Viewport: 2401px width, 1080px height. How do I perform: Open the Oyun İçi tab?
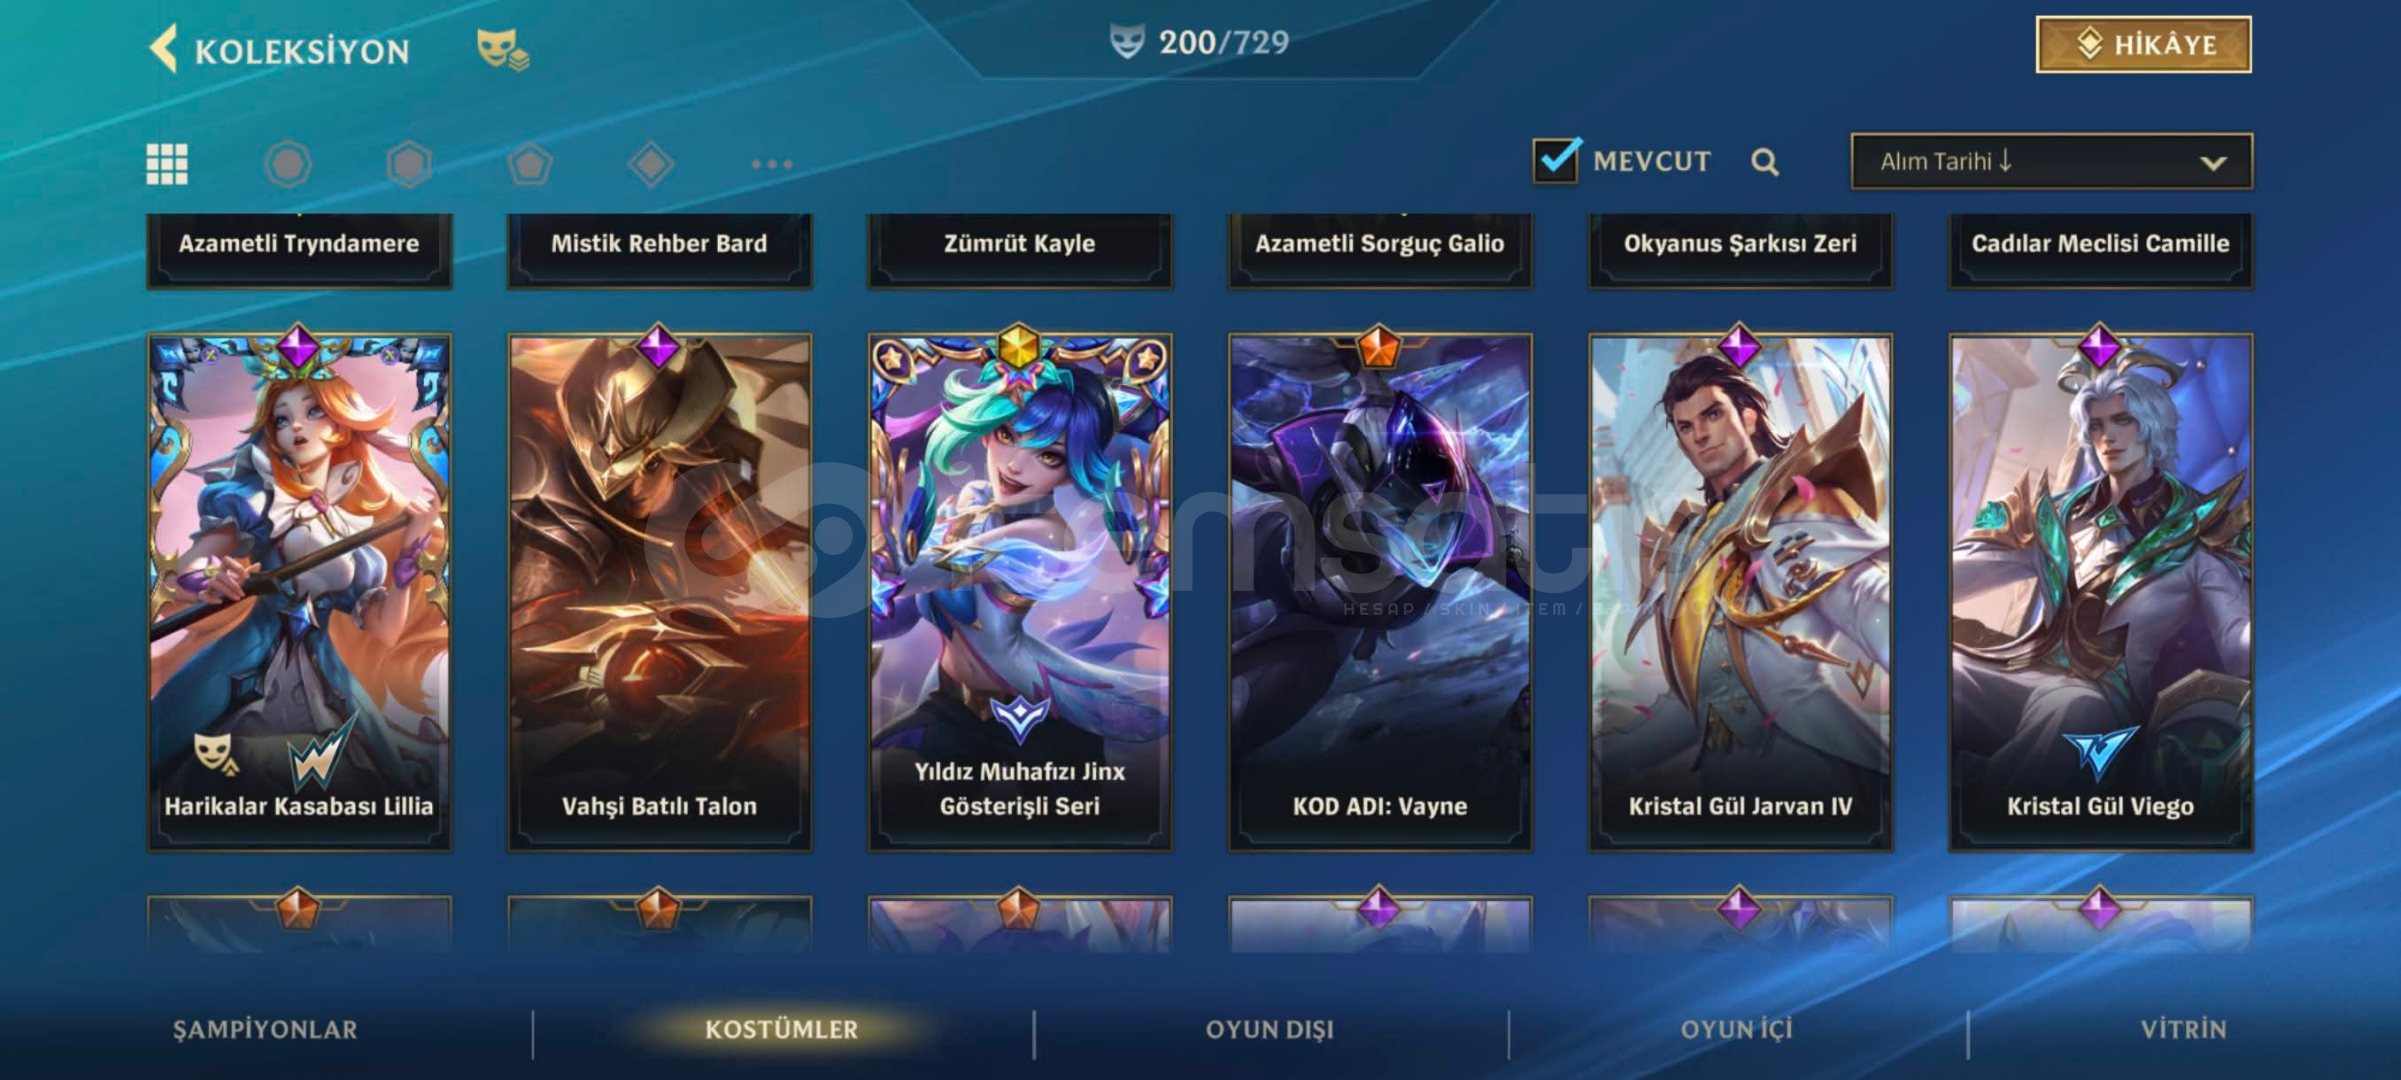point(1737,1029)
